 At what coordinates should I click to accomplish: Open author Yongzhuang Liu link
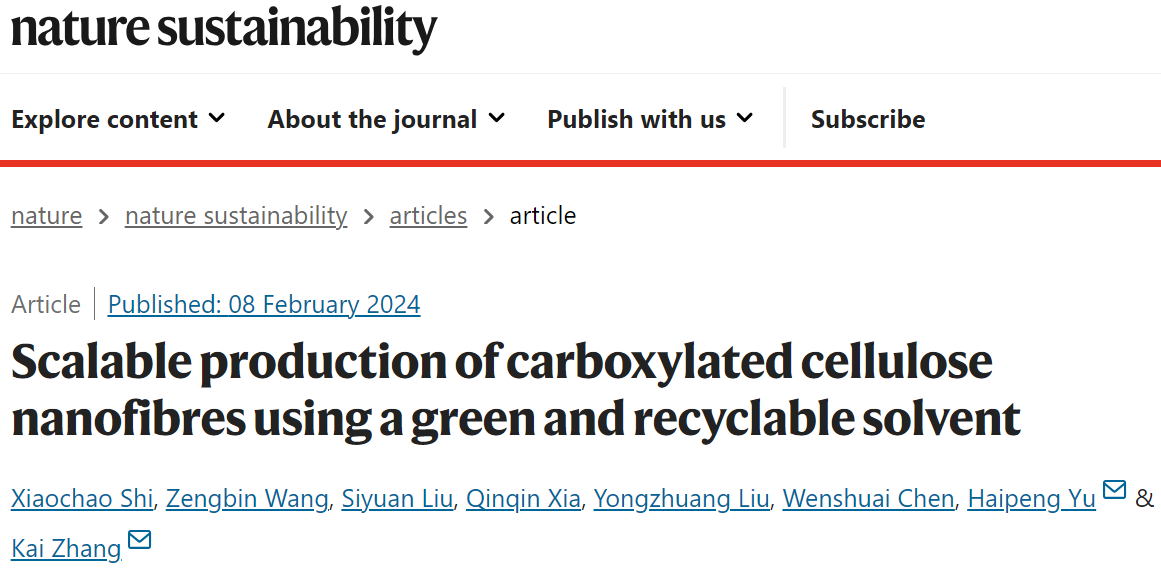[681, 498]
